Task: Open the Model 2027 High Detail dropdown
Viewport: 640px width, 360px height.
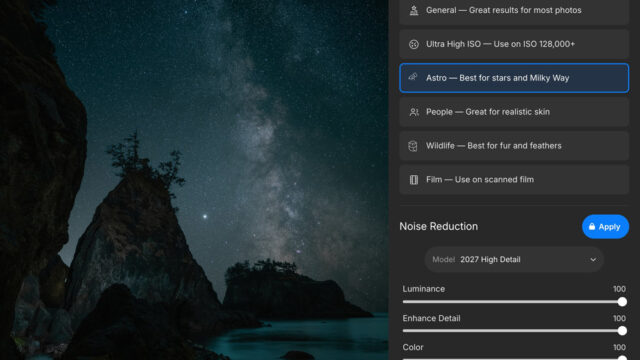Action: [x=514, y=260]
